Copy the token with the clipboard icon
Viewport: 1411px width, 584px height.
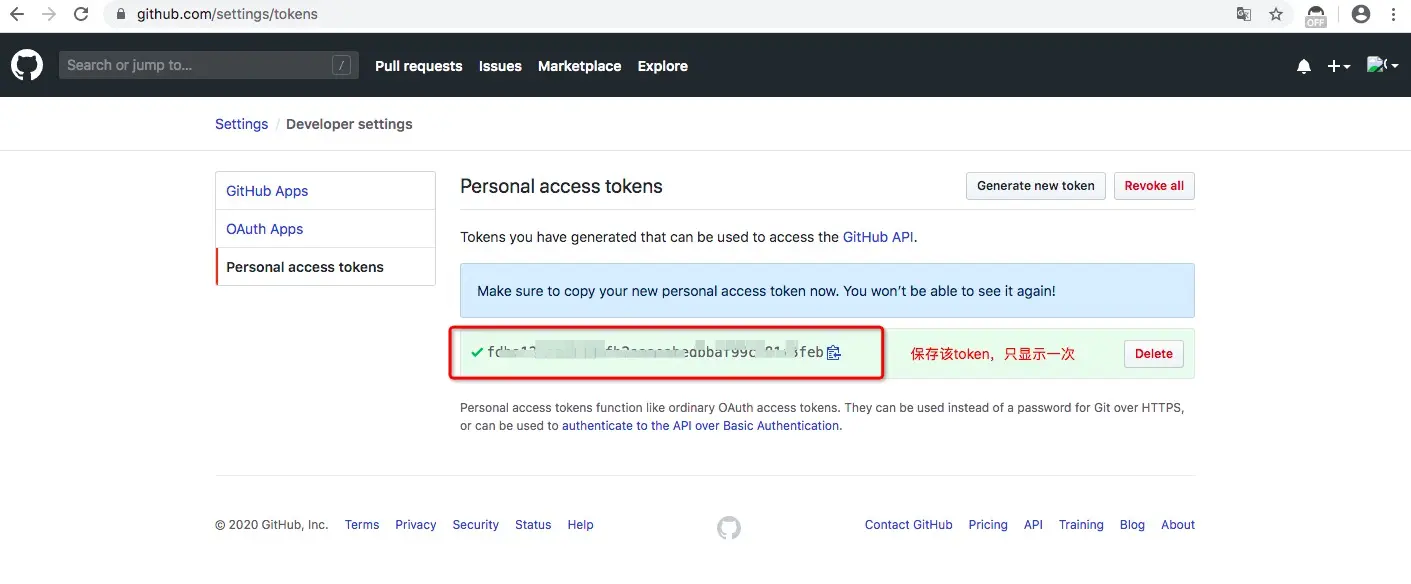point(834,353)
